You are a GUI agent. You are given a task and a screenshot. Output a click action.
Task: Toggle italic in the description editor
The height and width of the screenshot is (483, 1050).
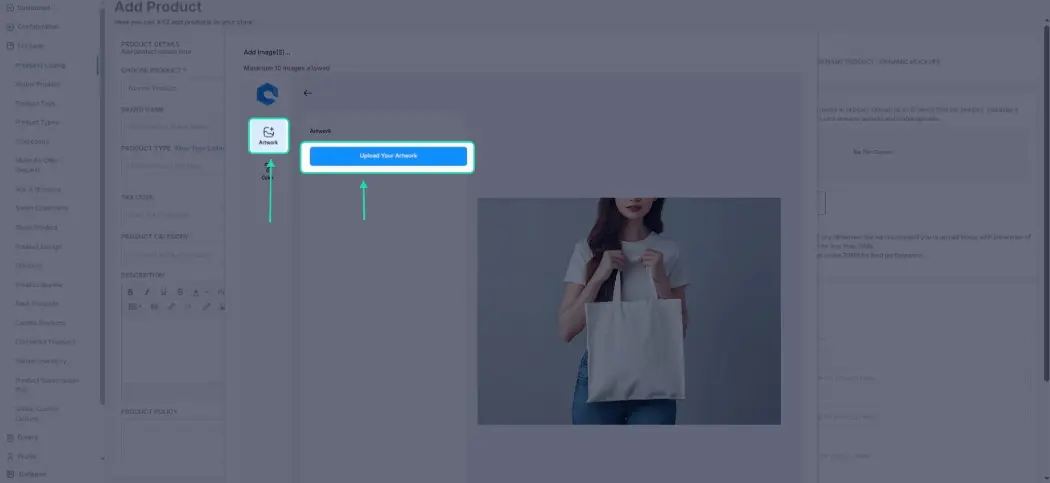pos(147,292)
